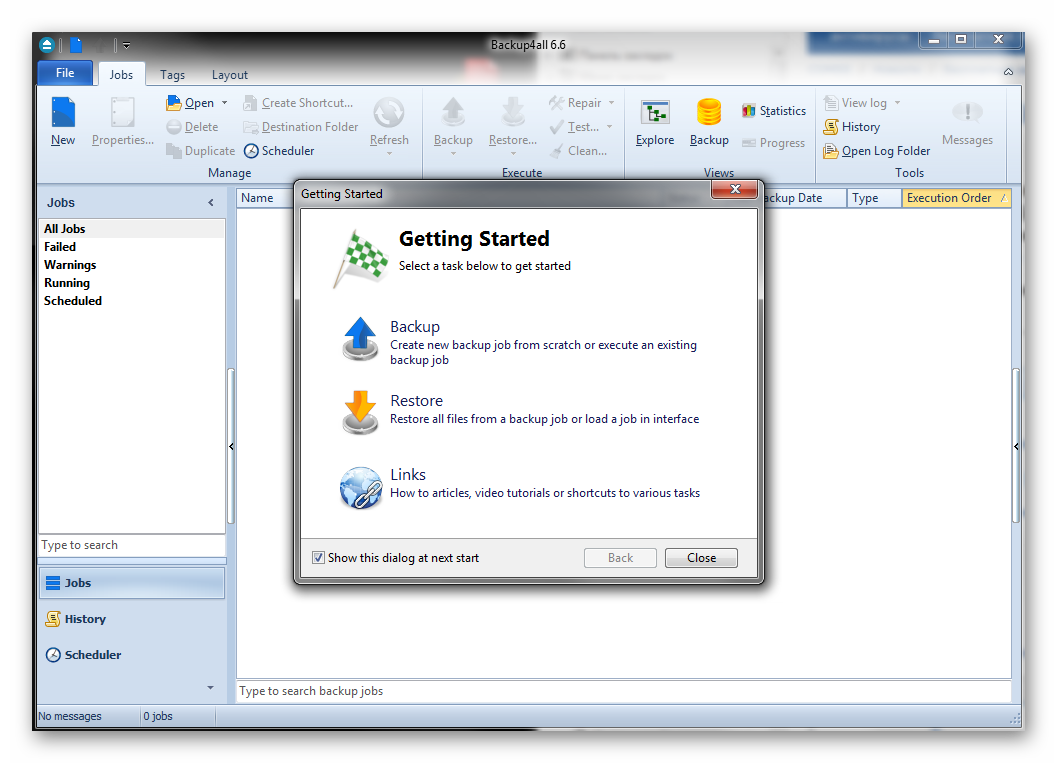1057x763 pixels.
Task: Click the Duplicate job icon
Action: (174, 151)
